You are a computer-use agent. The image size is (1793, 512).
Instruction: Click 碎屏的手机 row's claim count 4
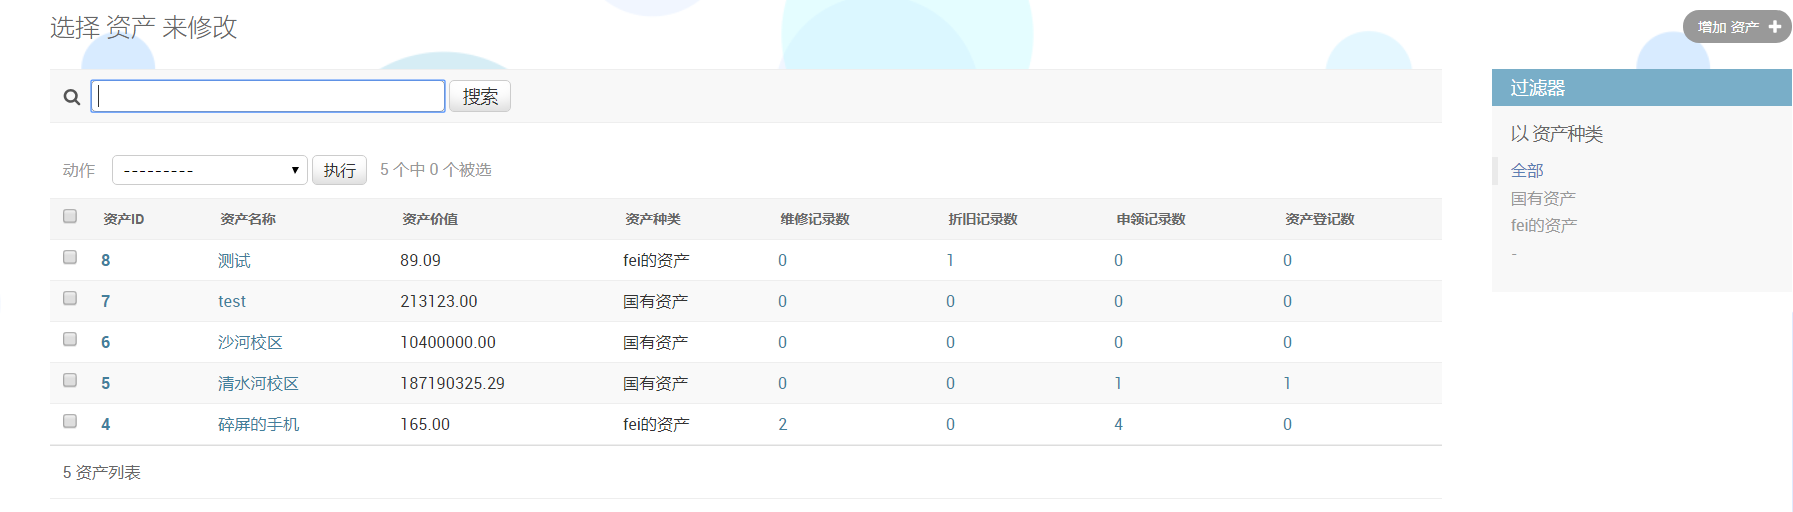pos(1119,424)
